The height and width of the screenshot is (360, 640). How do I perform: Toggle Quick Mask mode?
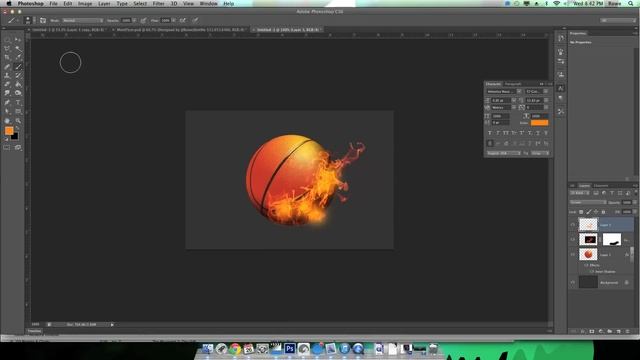7,148
